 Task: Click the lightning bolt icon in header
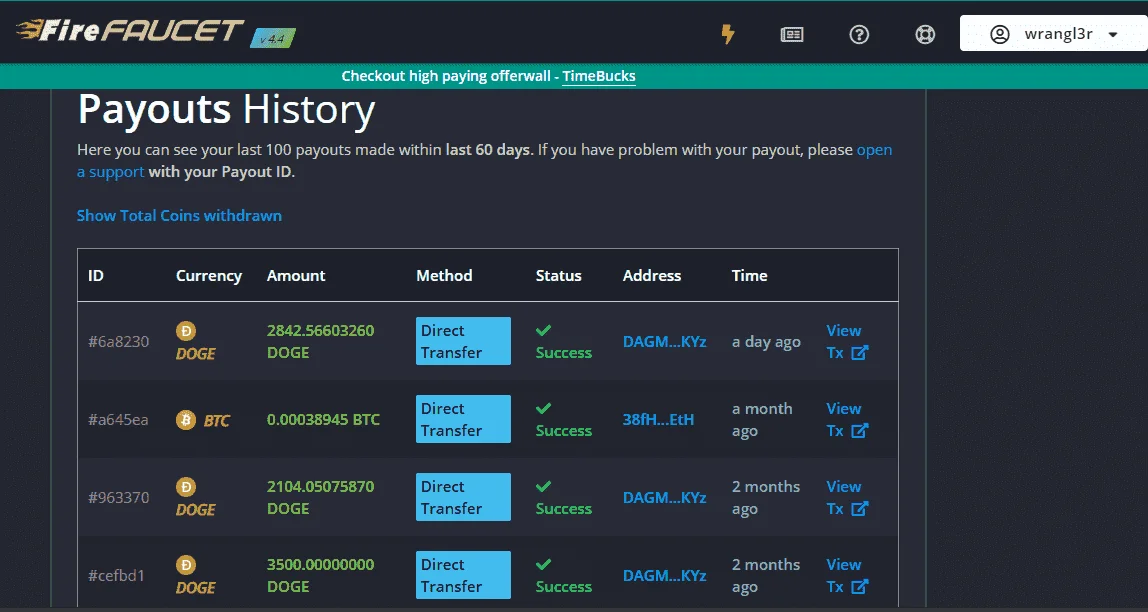point(728,34)
